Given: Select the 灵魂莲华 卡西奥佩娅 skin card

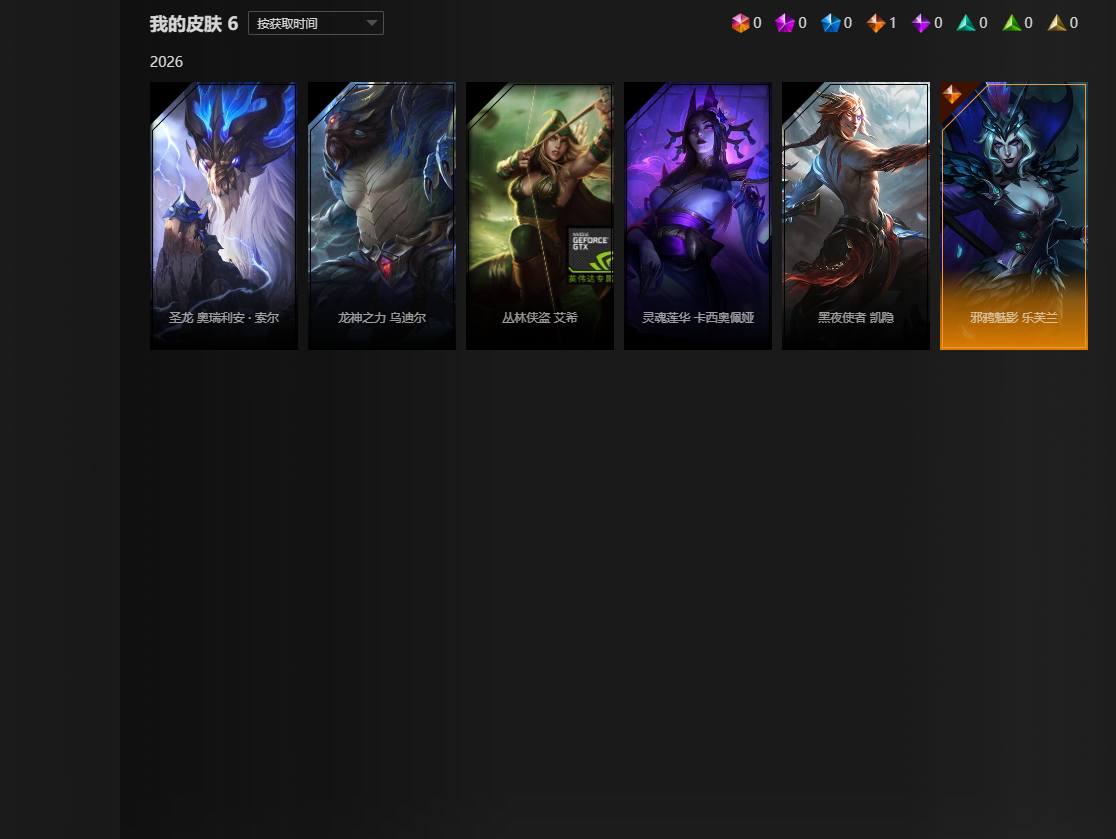Looking at the screenshot, I should click(x=698, y=216).
